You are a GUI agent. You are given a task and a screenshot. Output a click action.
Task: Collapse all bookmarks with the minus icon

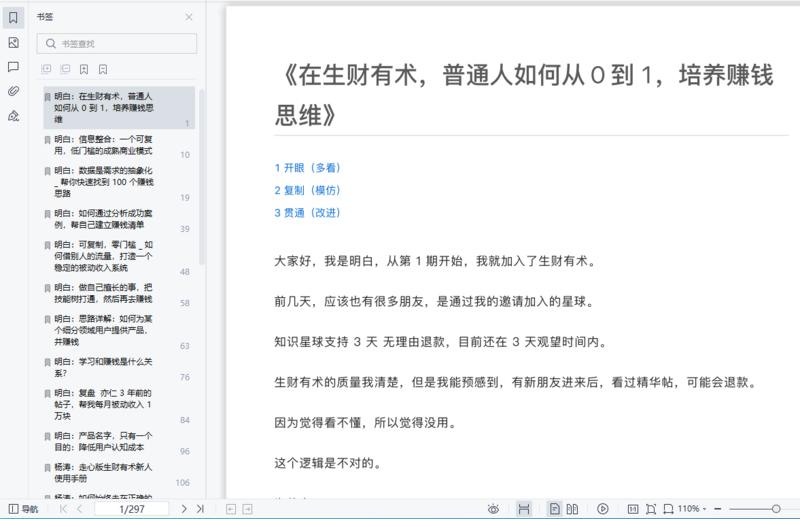pos(65,69)
